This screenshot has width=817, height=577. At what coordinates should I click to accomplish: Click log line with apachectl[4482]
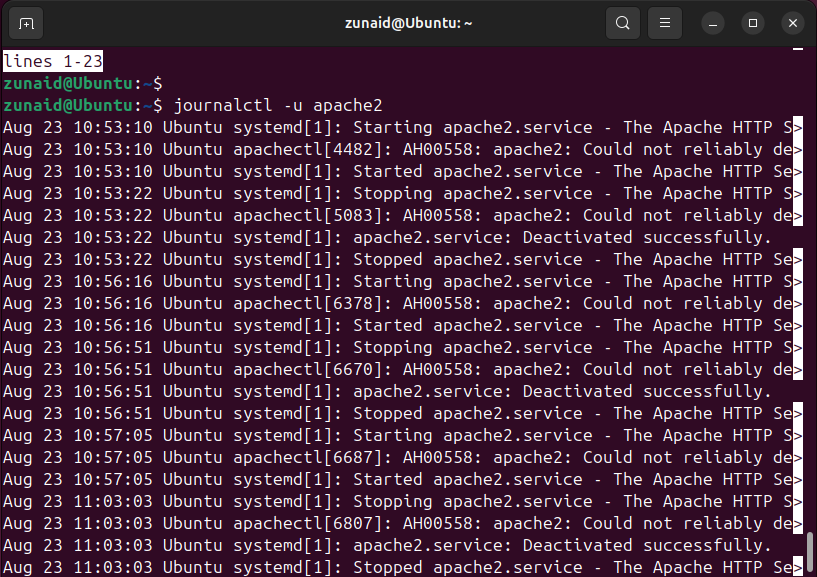[403, 150]
